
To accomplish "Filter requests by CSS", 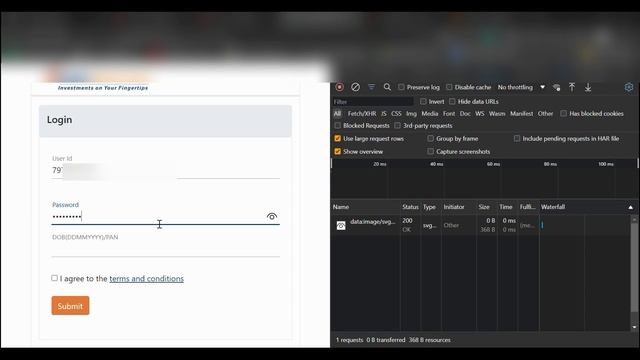I will click(x=396, y=113).
